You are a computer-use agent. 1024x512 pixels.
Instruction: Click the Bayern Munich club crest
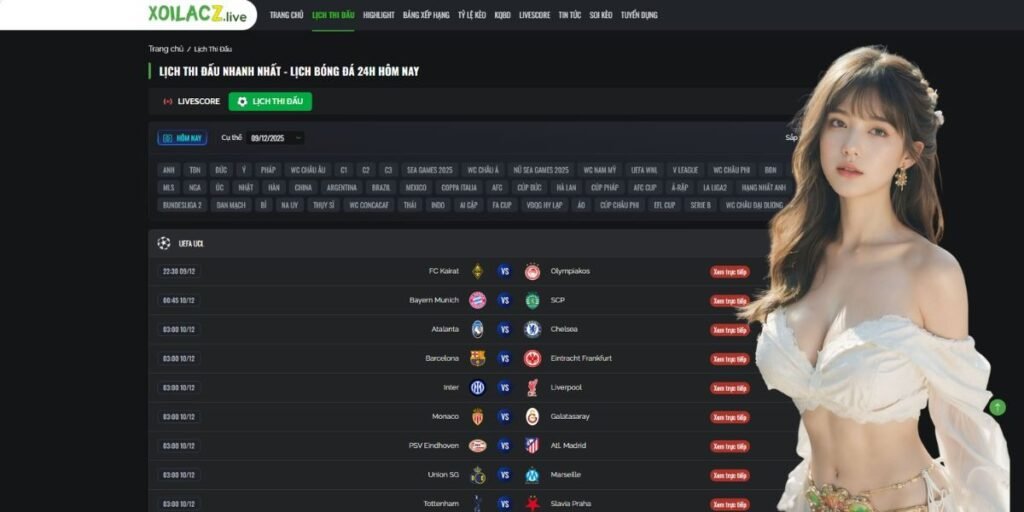(x=477, y=300)
